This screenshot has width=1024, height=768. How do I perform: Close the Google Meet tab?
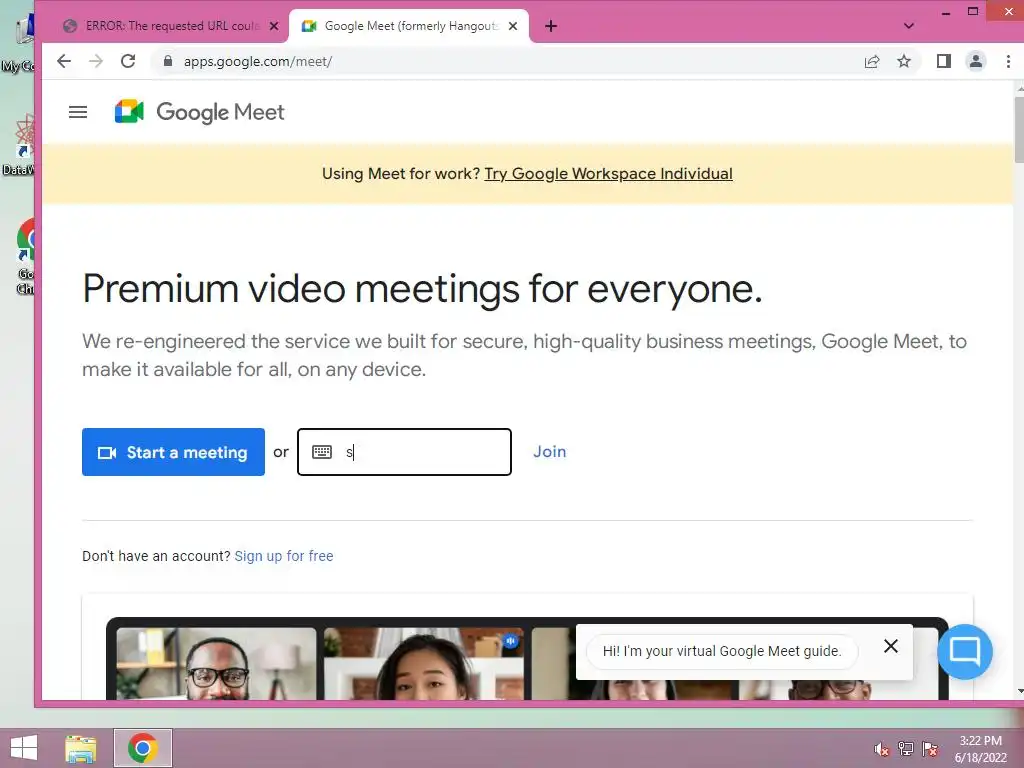click(513, 26)
